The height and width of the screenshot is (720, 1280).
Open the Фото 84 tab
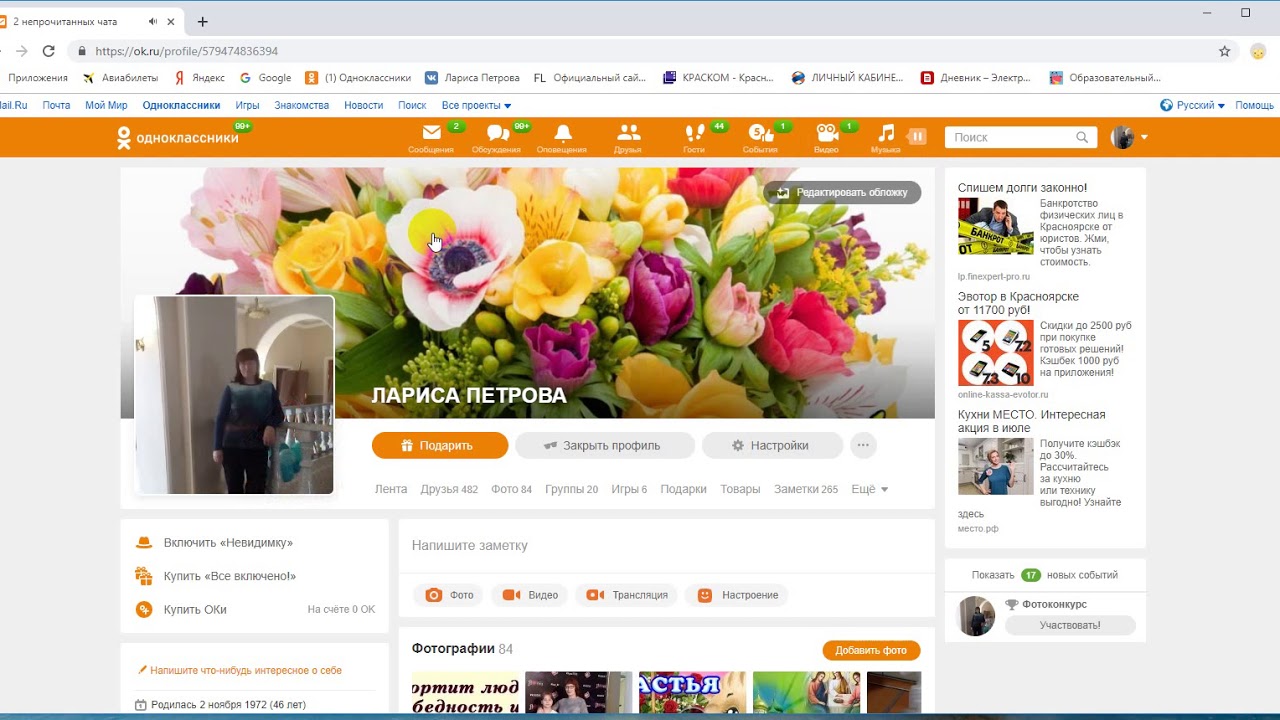(x=511, y=489)
